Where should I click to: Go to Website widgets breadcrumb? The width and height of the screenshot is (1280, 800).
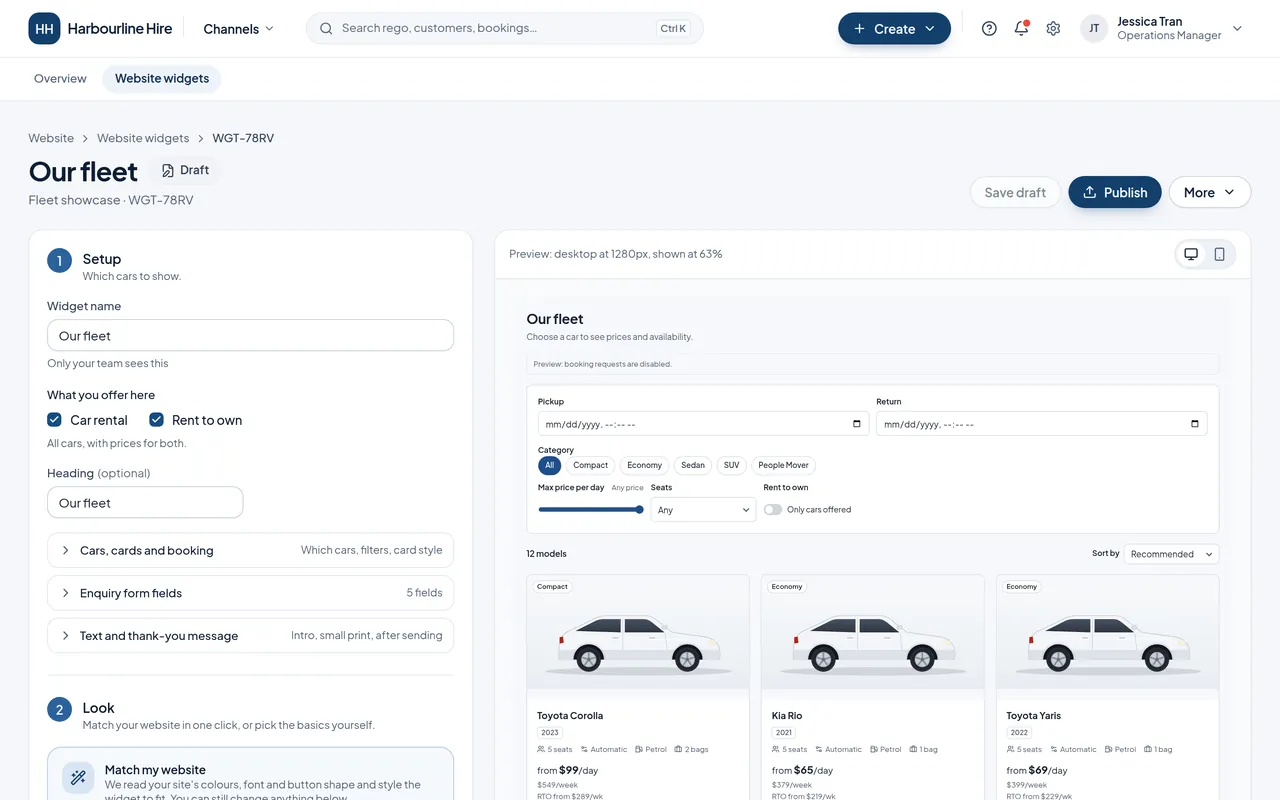[x=143, y=138]
